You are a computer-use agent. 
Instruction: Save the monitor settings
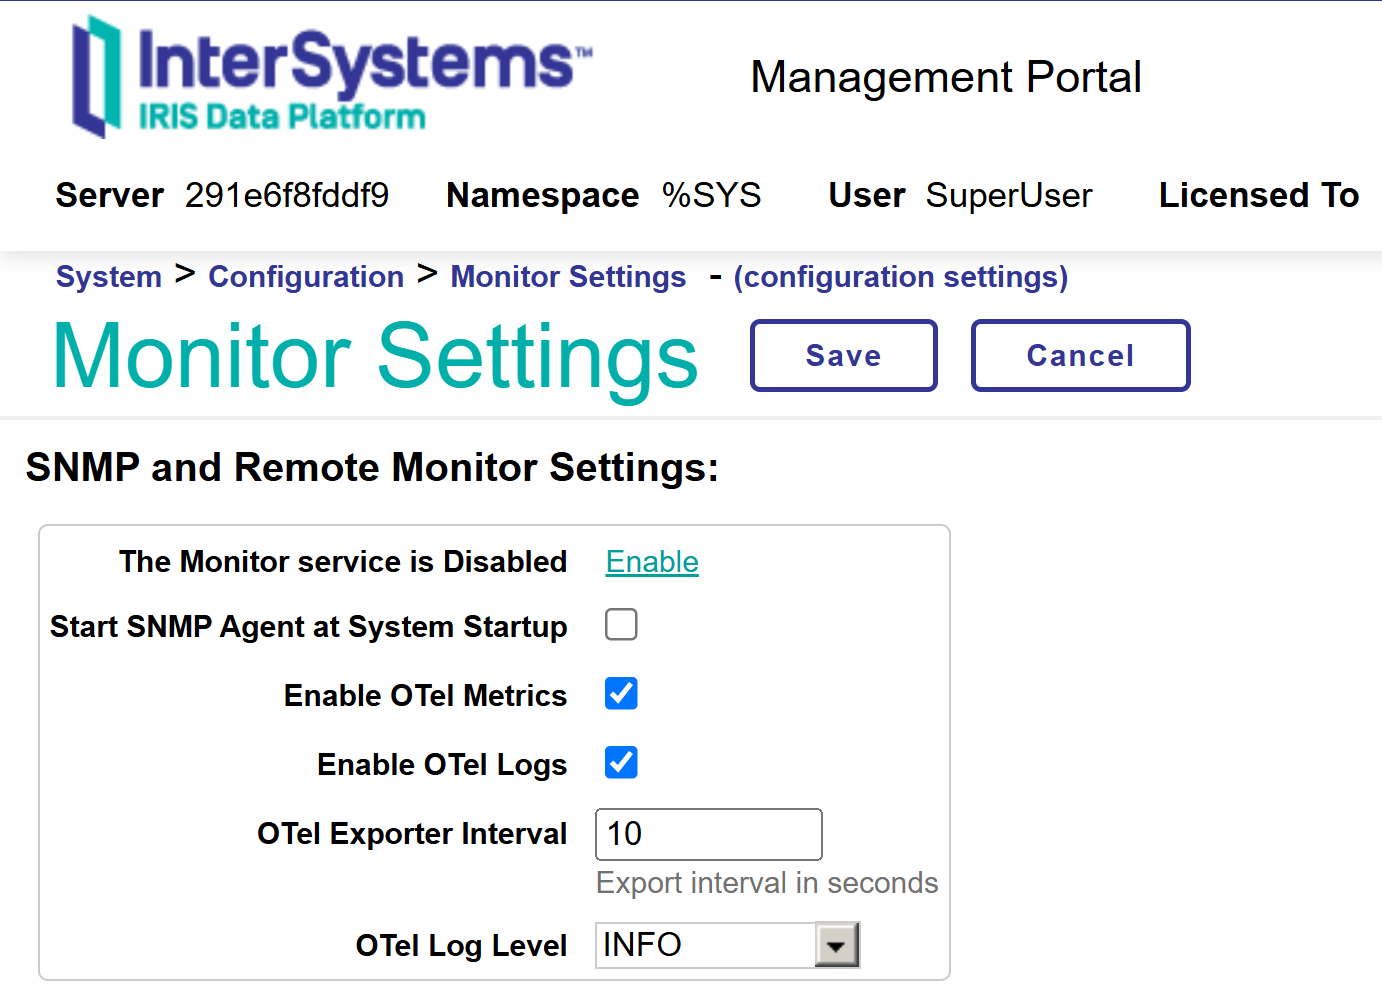coord(843,356)
